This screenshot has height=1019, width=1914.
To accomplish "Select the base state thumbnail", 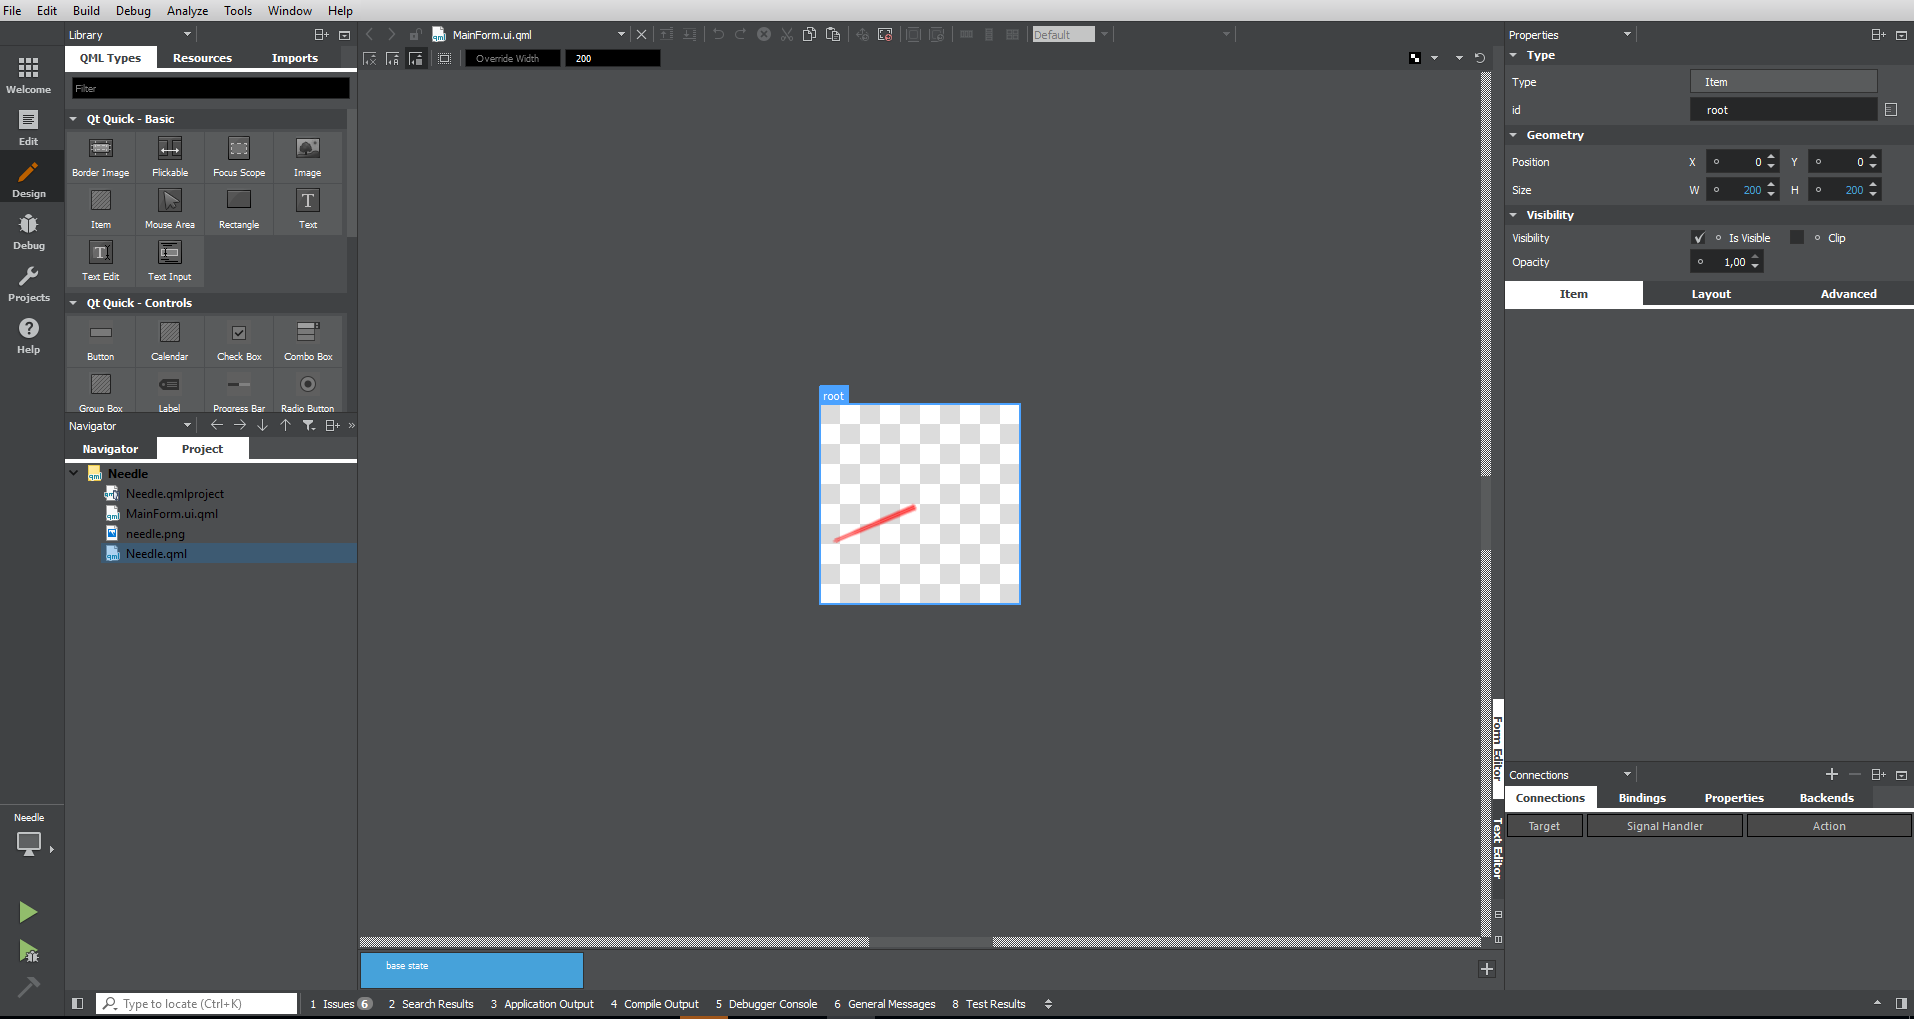I will coord(471,970).
